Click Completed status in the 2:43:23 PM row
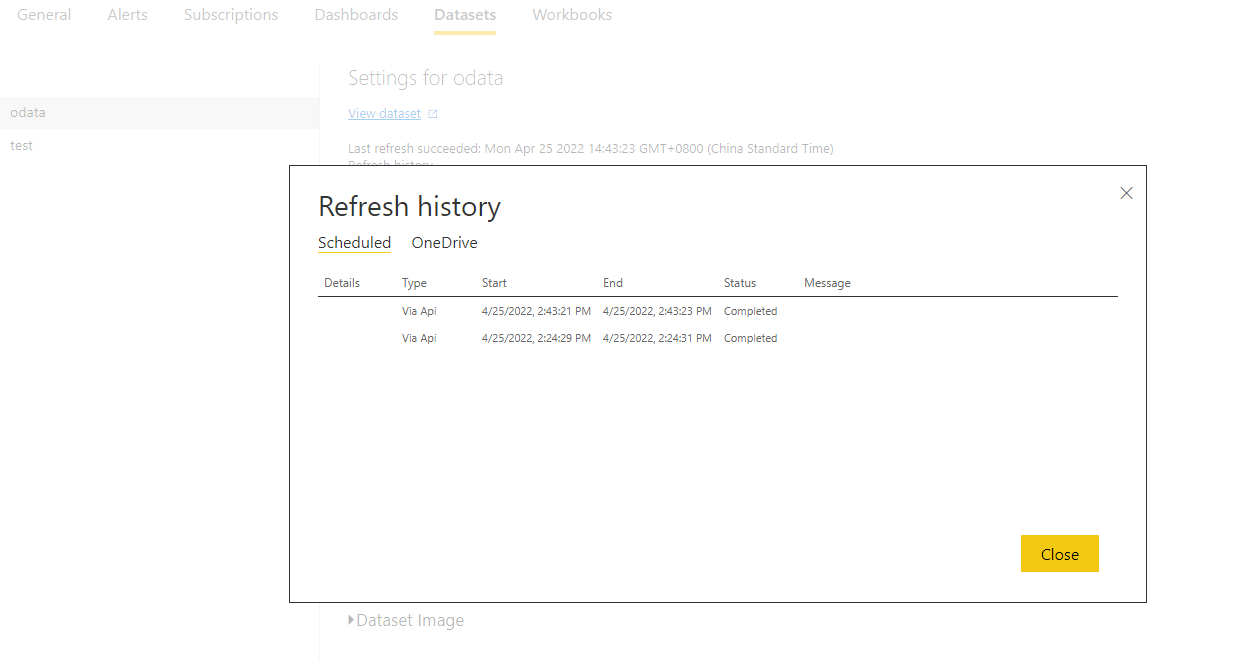The image size is (1236, 660). pos(750,311)
